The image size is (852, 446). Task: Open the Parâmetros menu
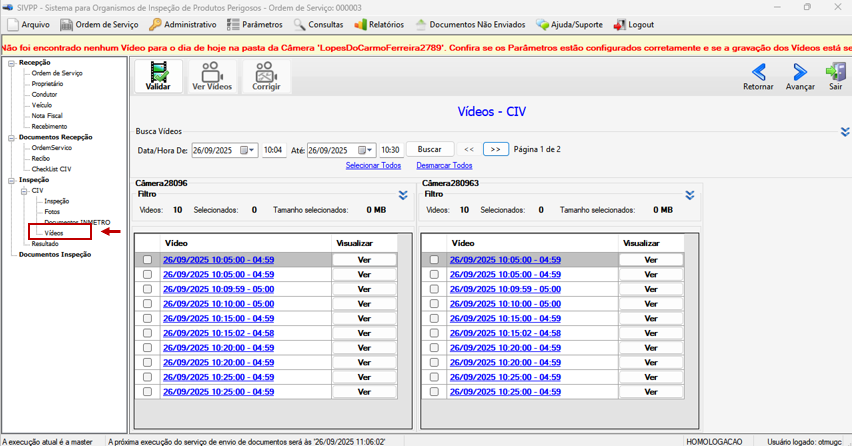tap(255, 25)
